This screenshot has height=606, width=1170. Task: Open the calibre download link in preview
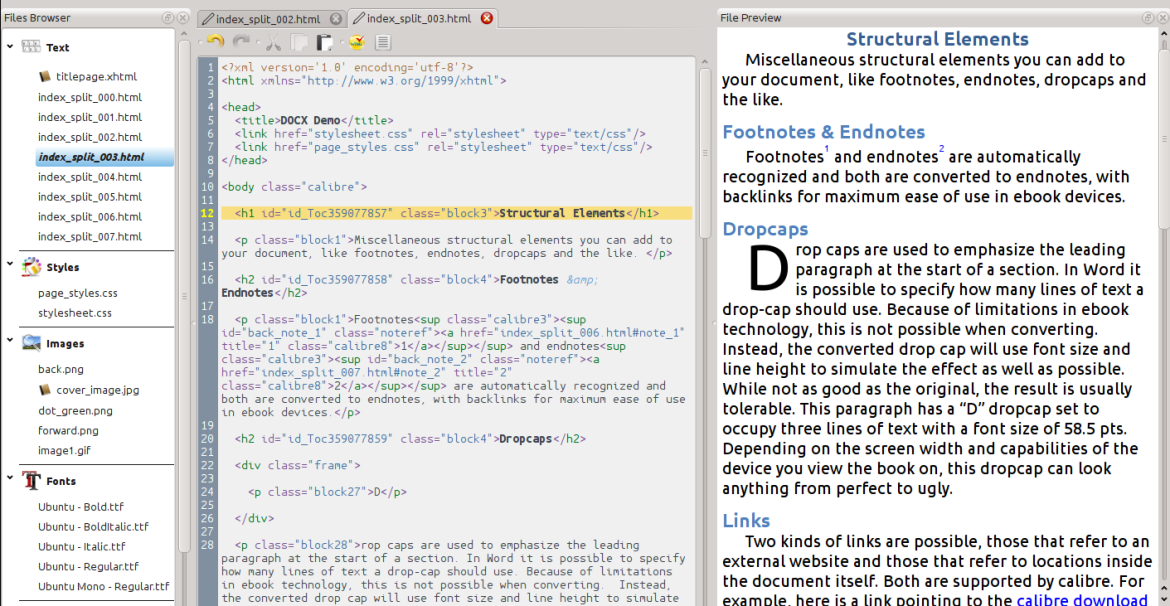pyautogui.click(x=1083, y=599)
